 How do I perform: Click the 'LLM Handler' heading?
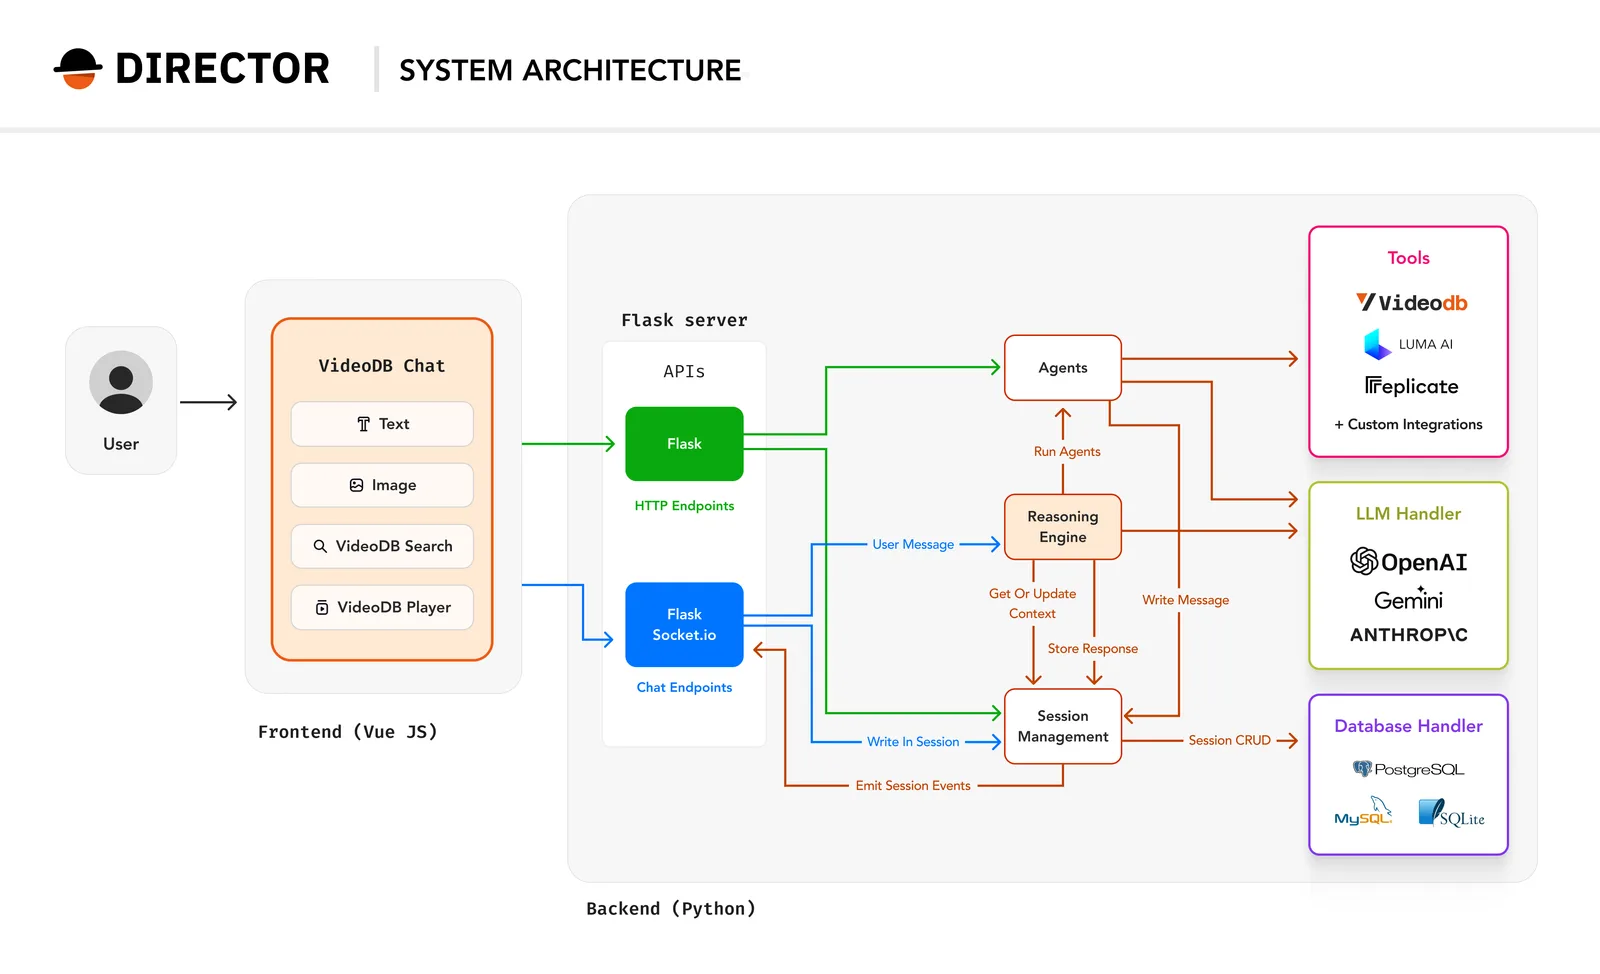[x=1408, y=514]
